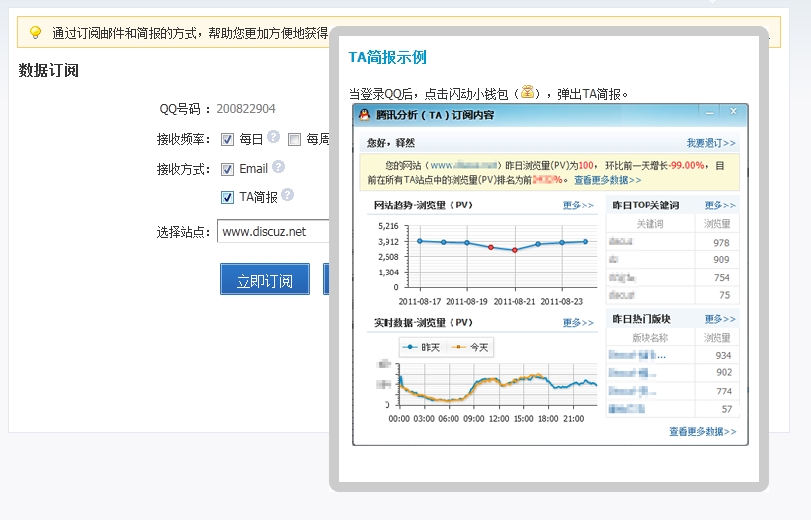Viewport: 811px width, 520px height.
Task: Click section pageview value 934
Action: [723, 355]
